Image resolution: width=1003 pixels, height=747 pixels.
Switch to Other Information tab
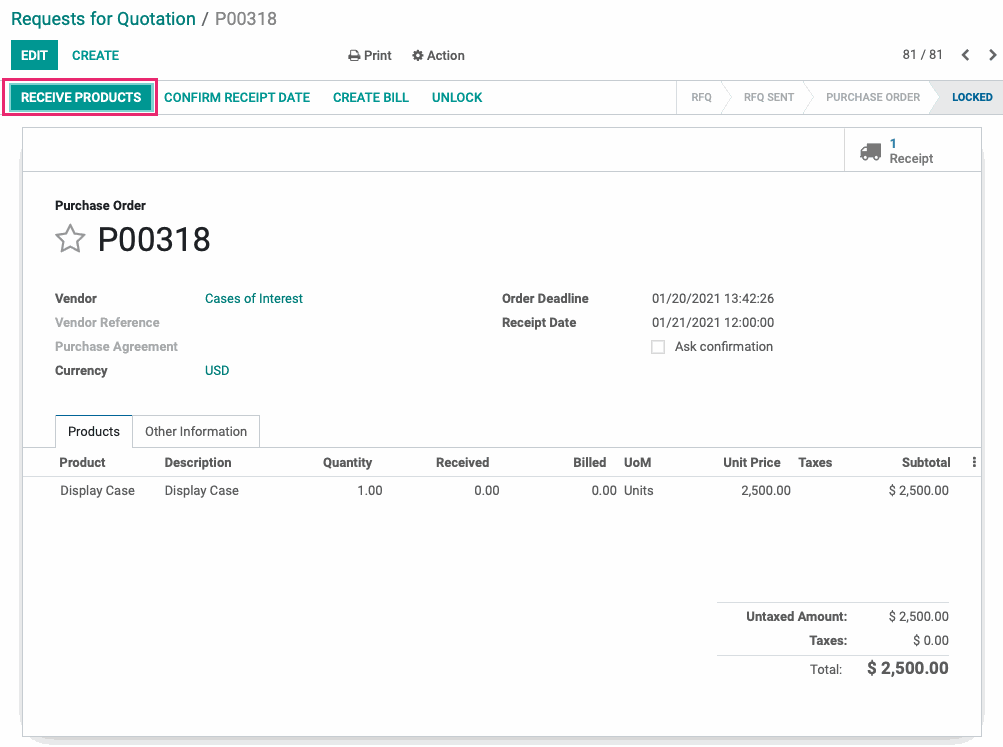(196, 432)
